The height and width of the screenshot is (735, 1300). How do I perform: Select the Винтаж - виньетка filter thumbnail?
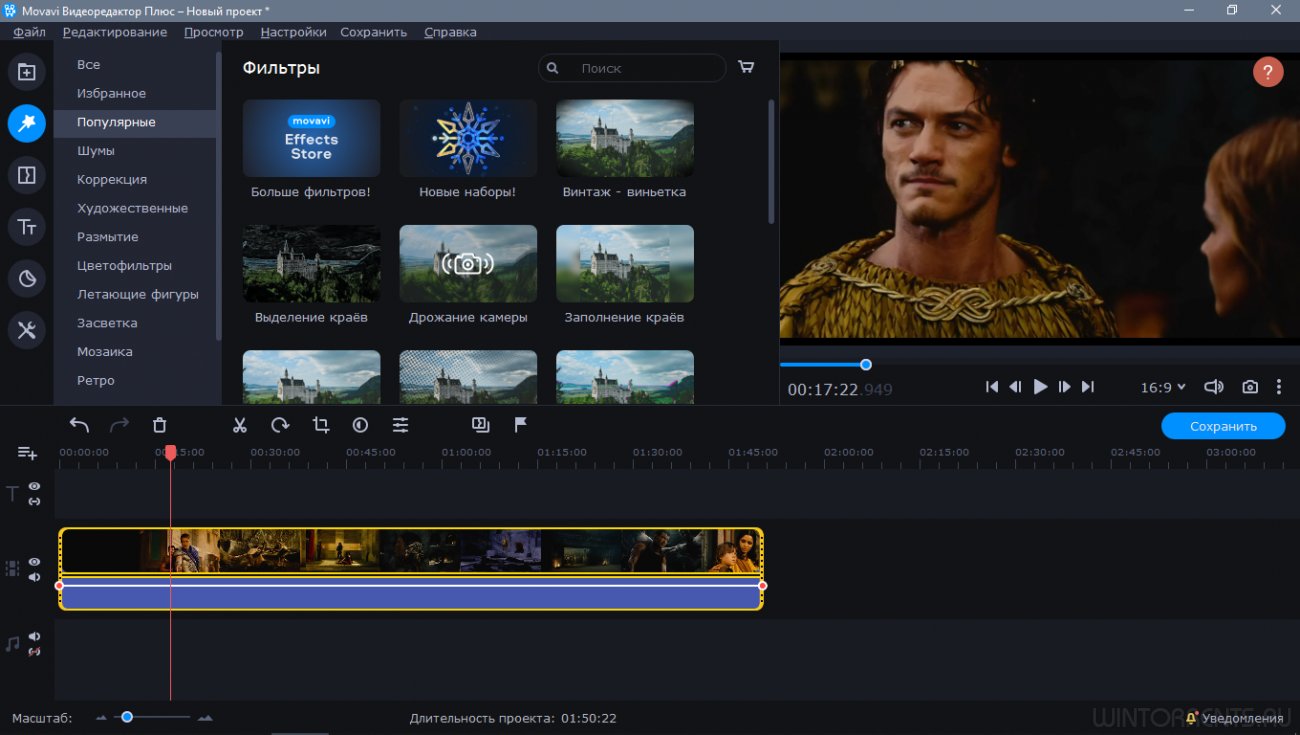[x=625, y=138]
